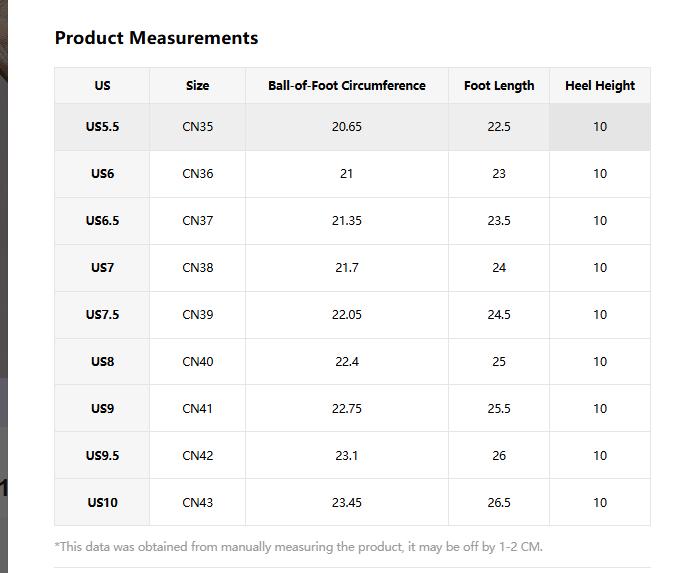Select the CN36 size cell
The height and width of the screenshot is (573, 676).
[x=197, y=174]
